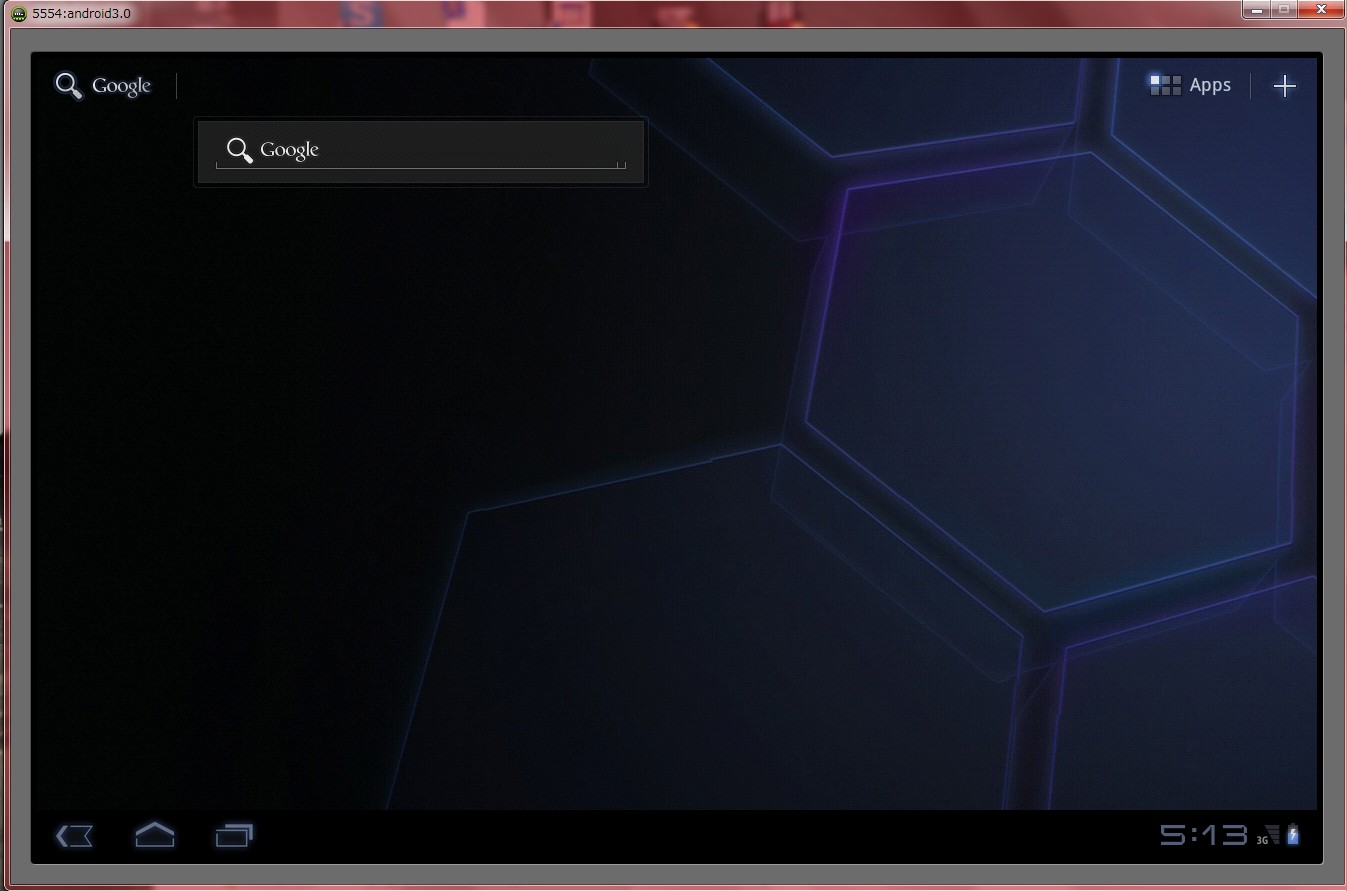Tap the plus icon to customize home screen
1347x891 pixels.
[x=1284, y=86]
